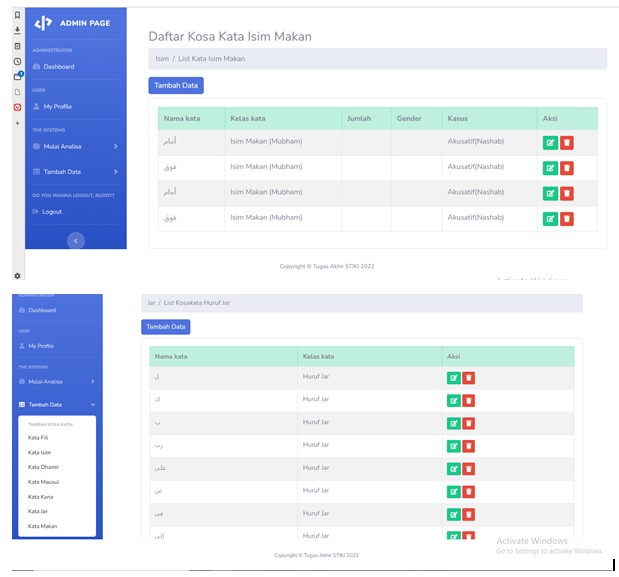This screenshot has width=619, height=577.
Task: Open the browser history clock icon
Action: click(17, 61)
